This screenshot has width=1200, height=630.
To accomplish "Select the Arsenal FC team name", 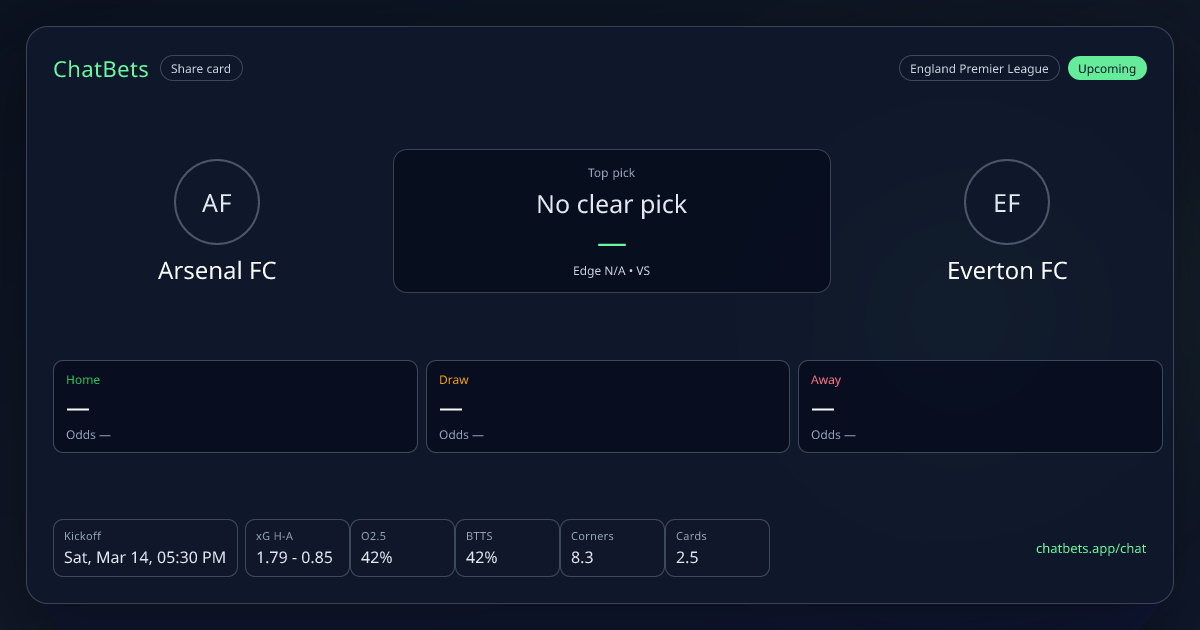I will pyautogui.click(x=217, y=271).
